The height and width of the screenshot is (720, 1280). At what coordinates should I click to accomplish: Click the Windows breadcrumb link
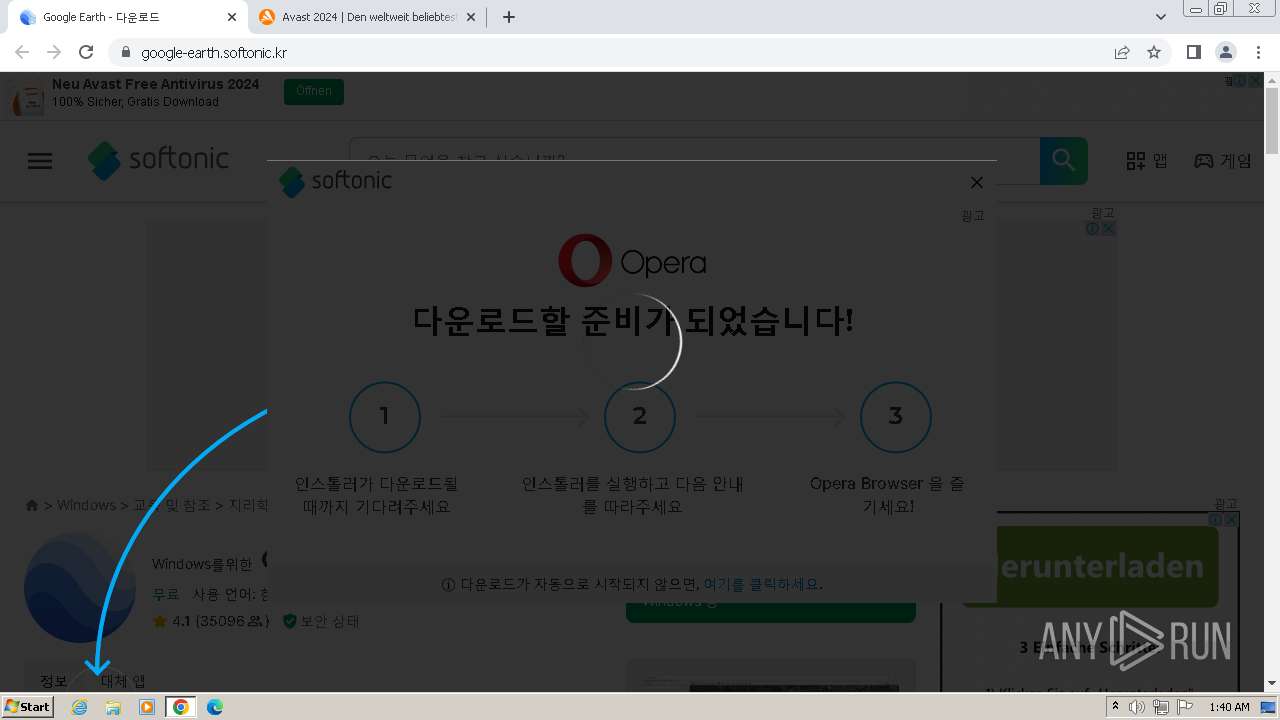[x=86, y=505]
